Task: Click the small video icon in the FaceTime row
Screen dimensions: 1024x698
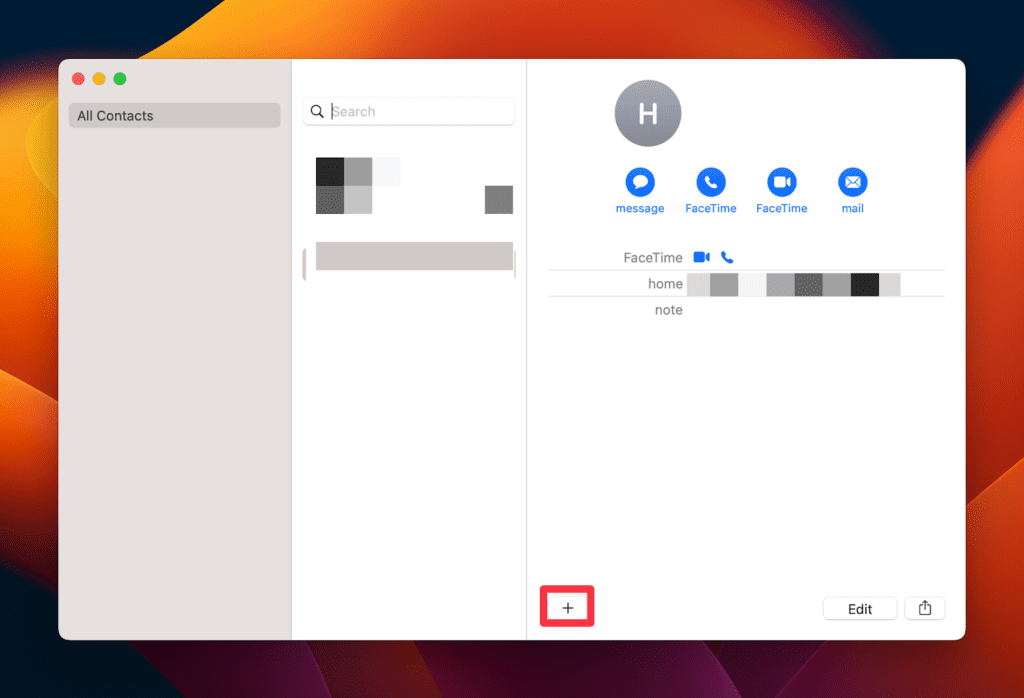Action: tap(701, 257)
